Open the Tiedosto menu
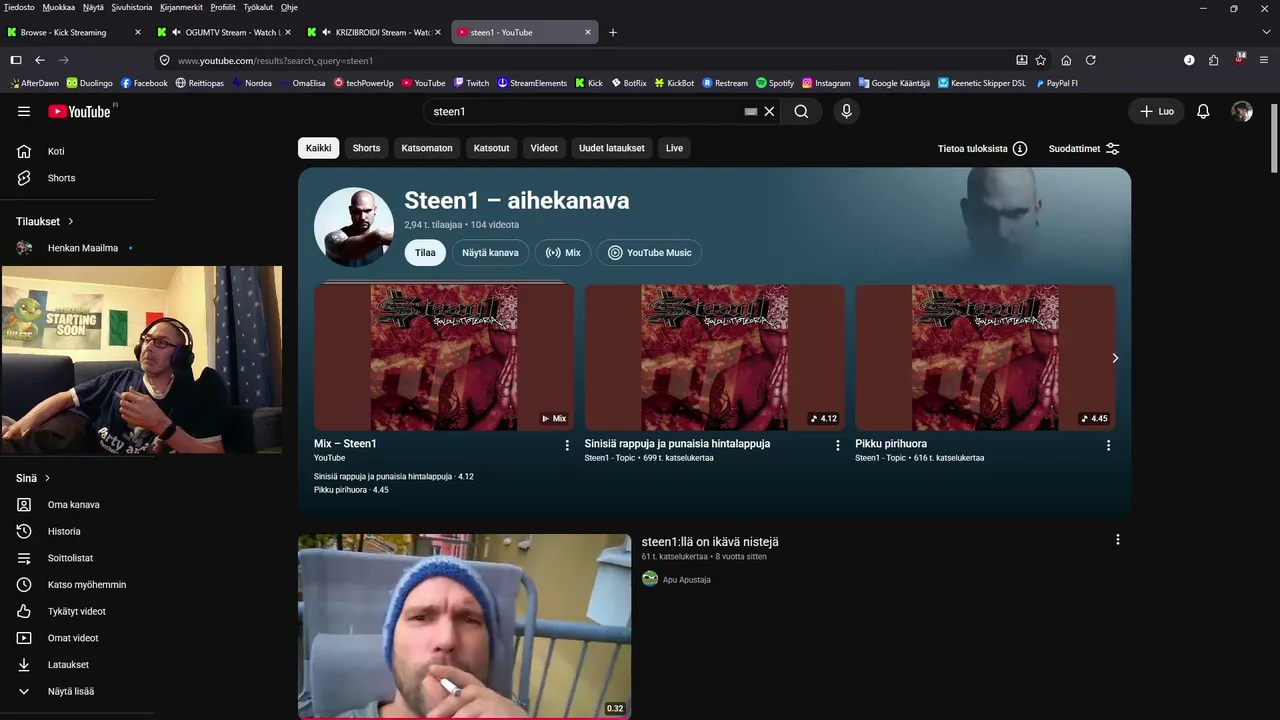Viewport: 1280px width, 720px height. (19, 7)
